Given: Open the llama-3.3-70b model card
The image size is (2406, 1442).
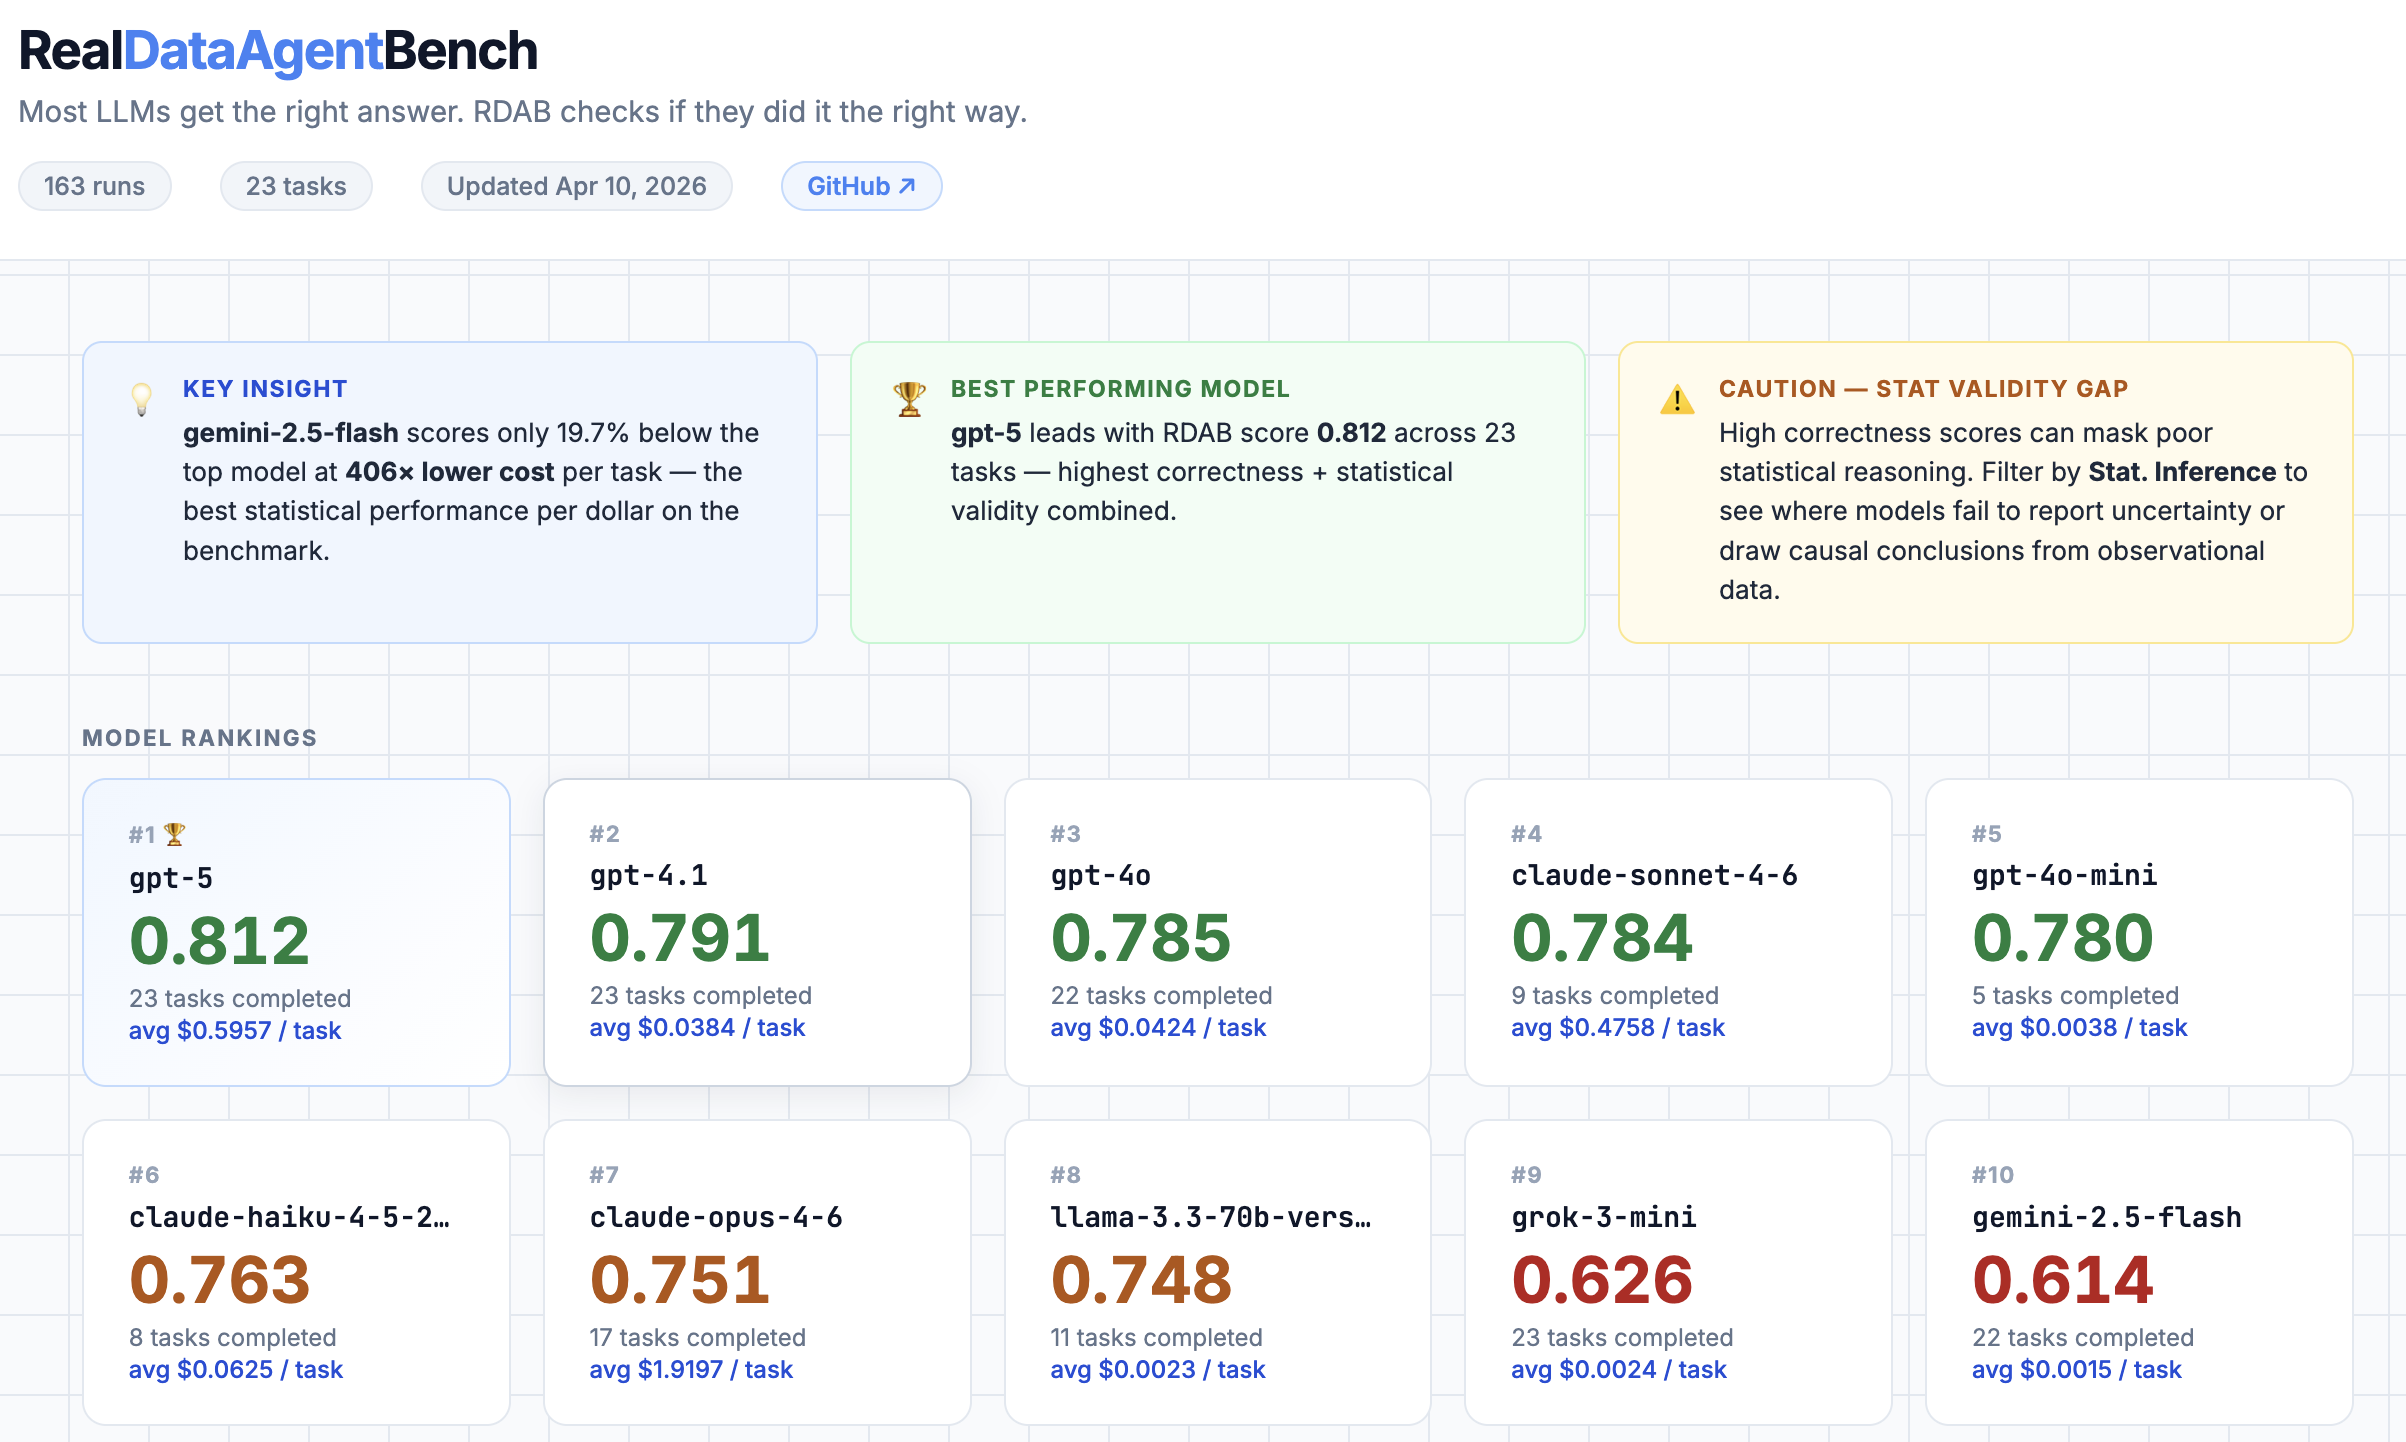Looking at the screenshot, I should (1217, 1272).
